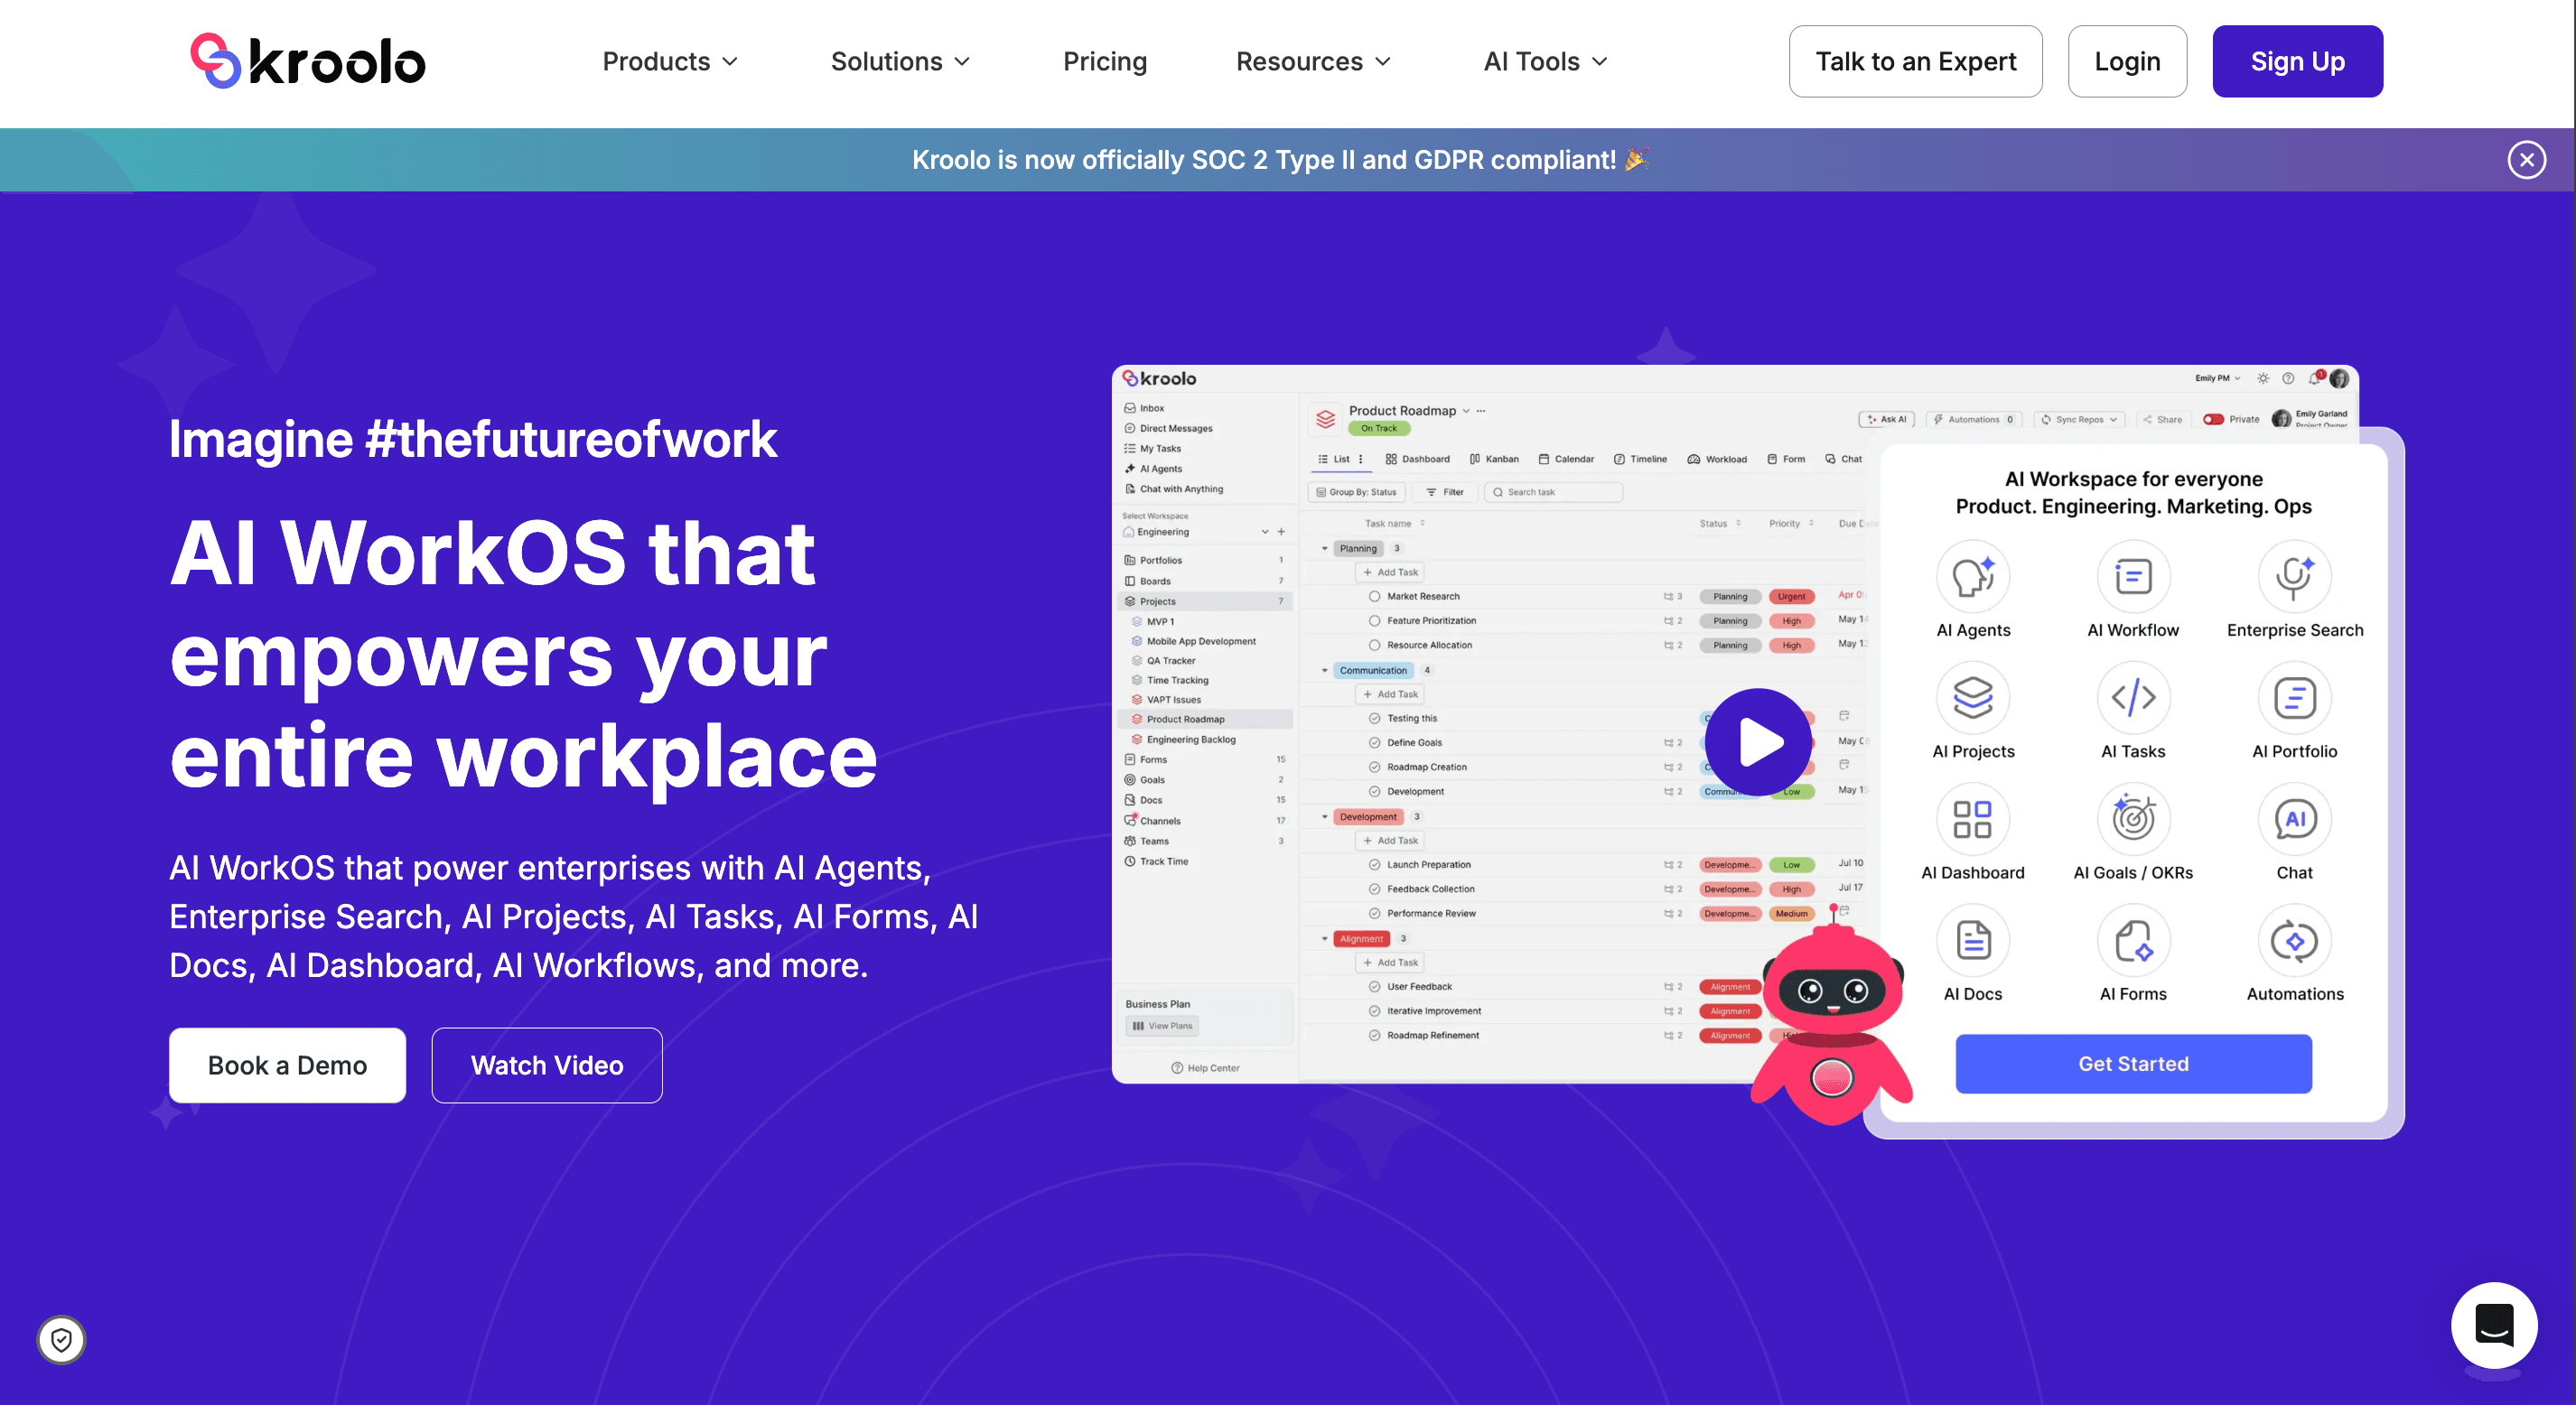Open Enterprise Search from the AI Workspace grid
This screenshot has height=1405, width=2576.
2294,576
